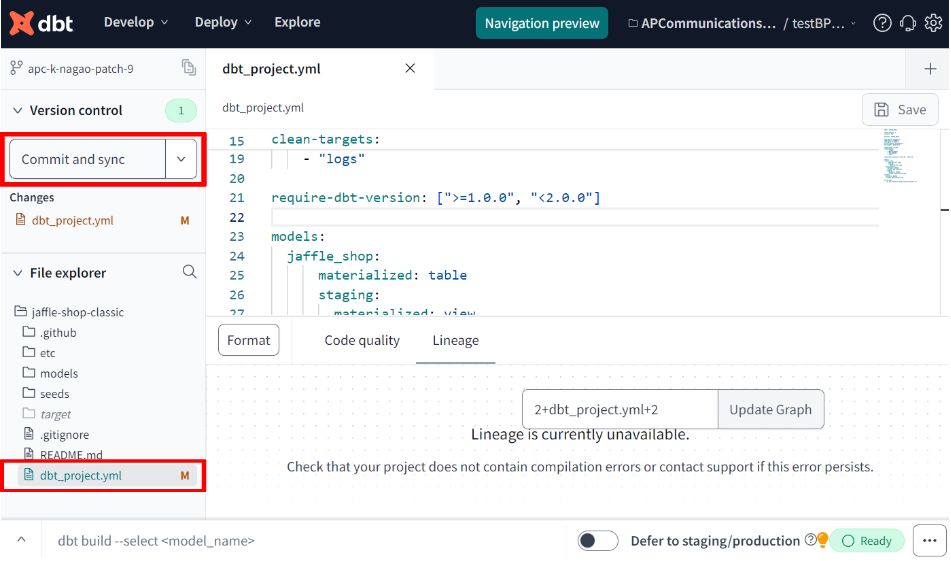Go to Explore
Viewport: 951px width, 561px height.
point(297,22)
